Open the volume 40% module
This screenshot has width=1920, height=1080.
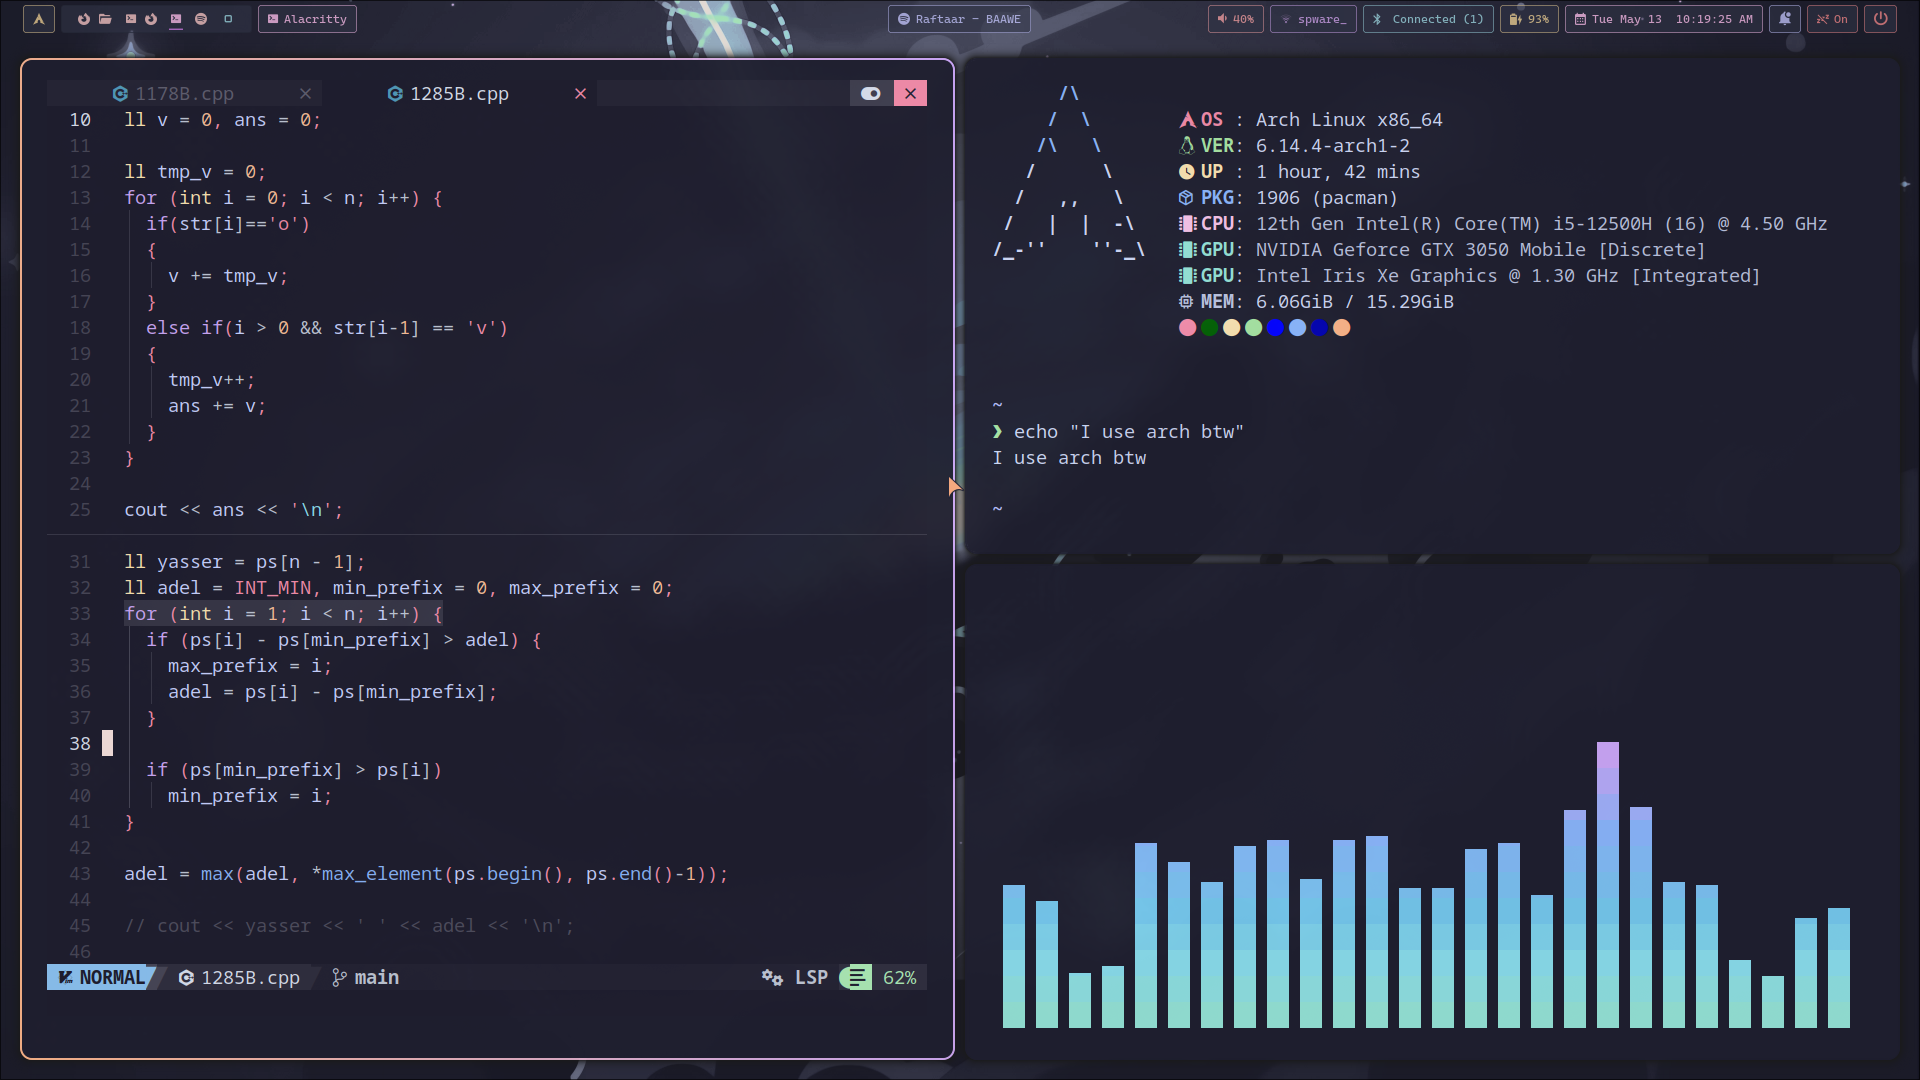(1236, 19)
